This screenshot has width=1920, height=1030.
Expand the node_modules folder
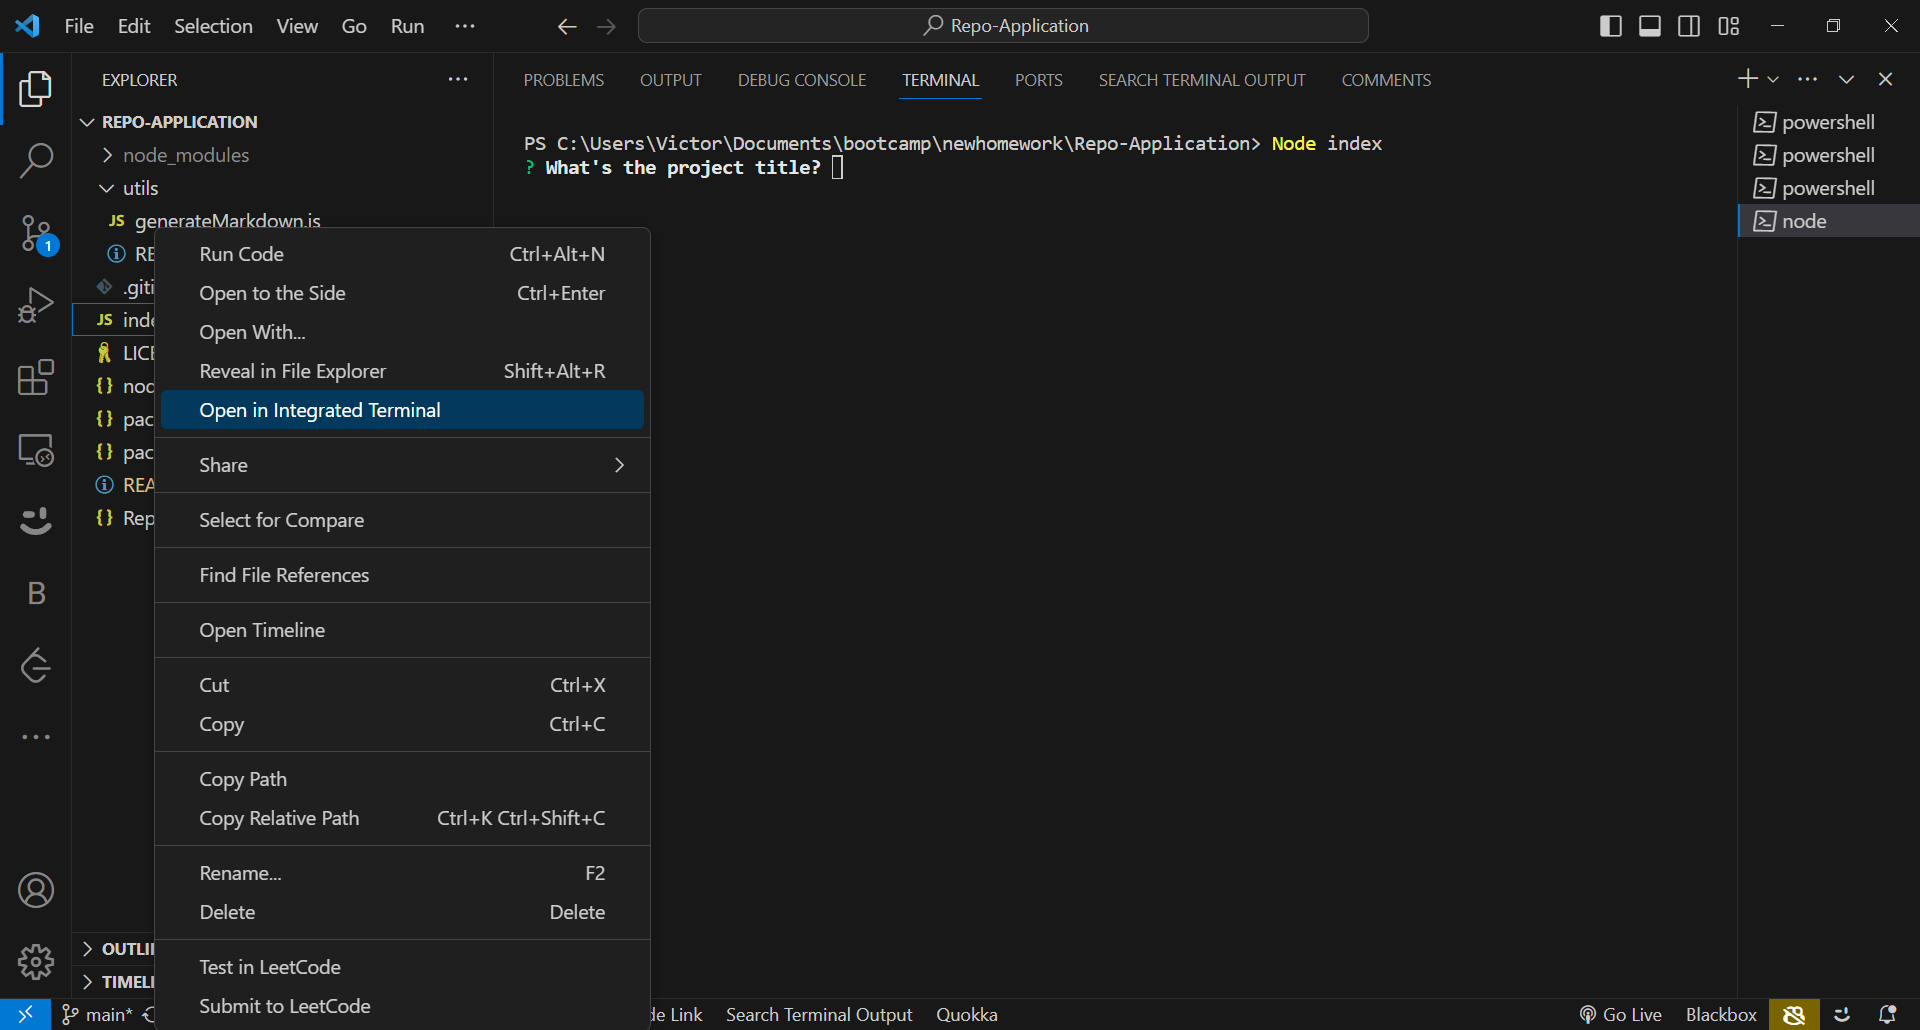(185, 155)
